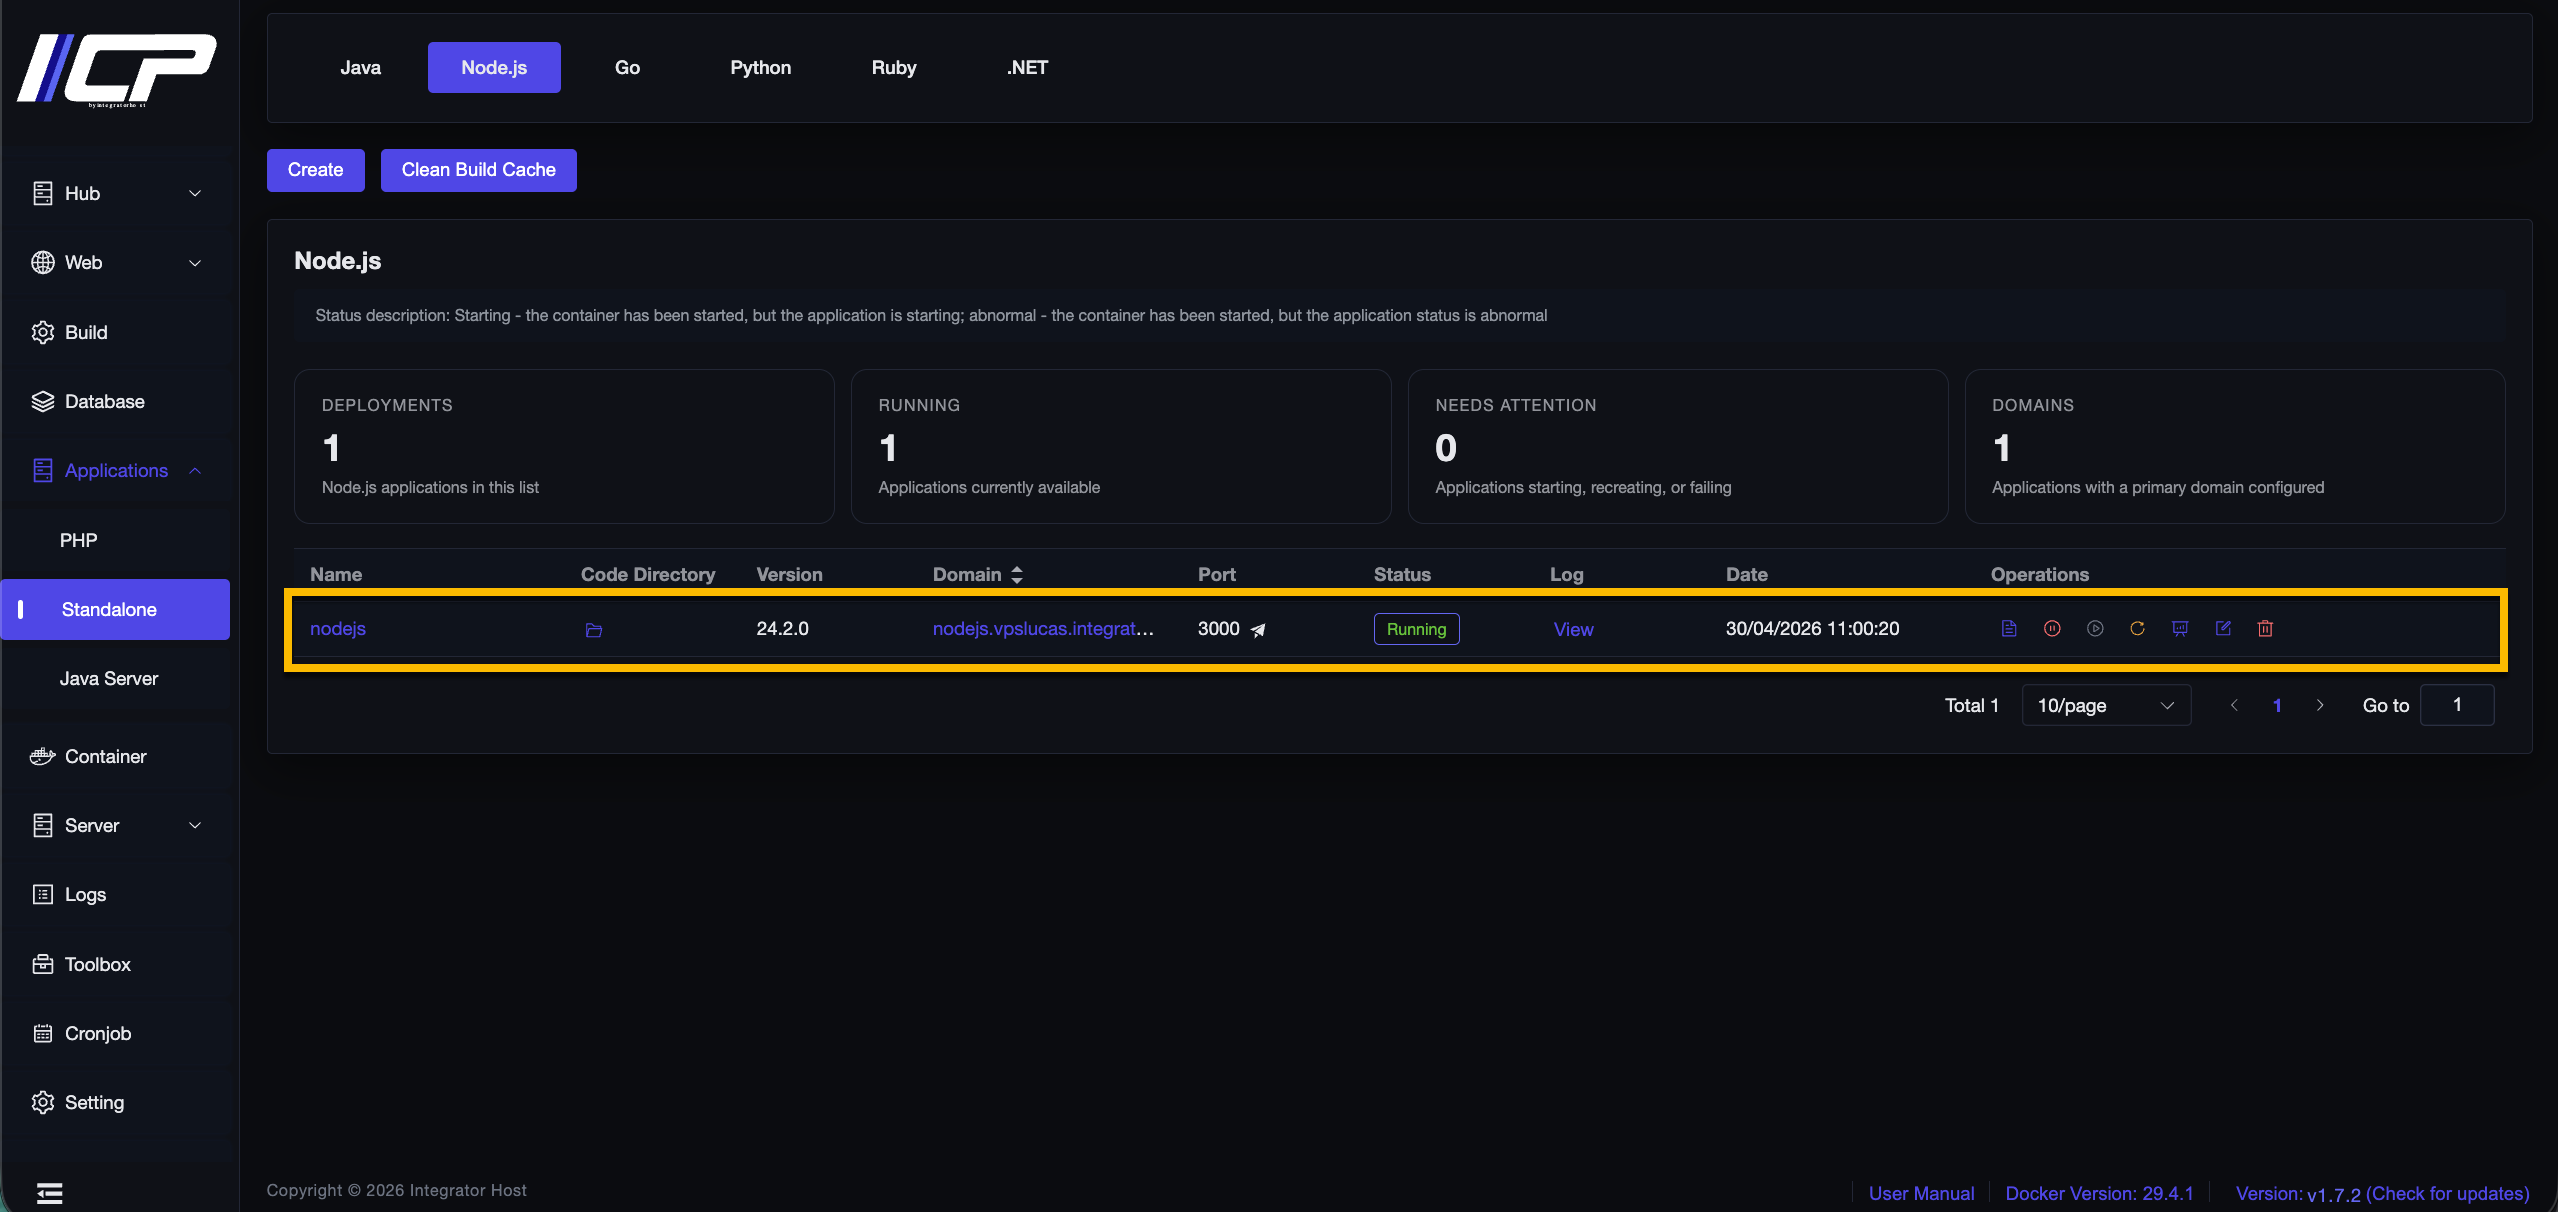Stop the nodejs app with pause icon
This screenshot has width=2558, height=1212.
coord(2052,628)
